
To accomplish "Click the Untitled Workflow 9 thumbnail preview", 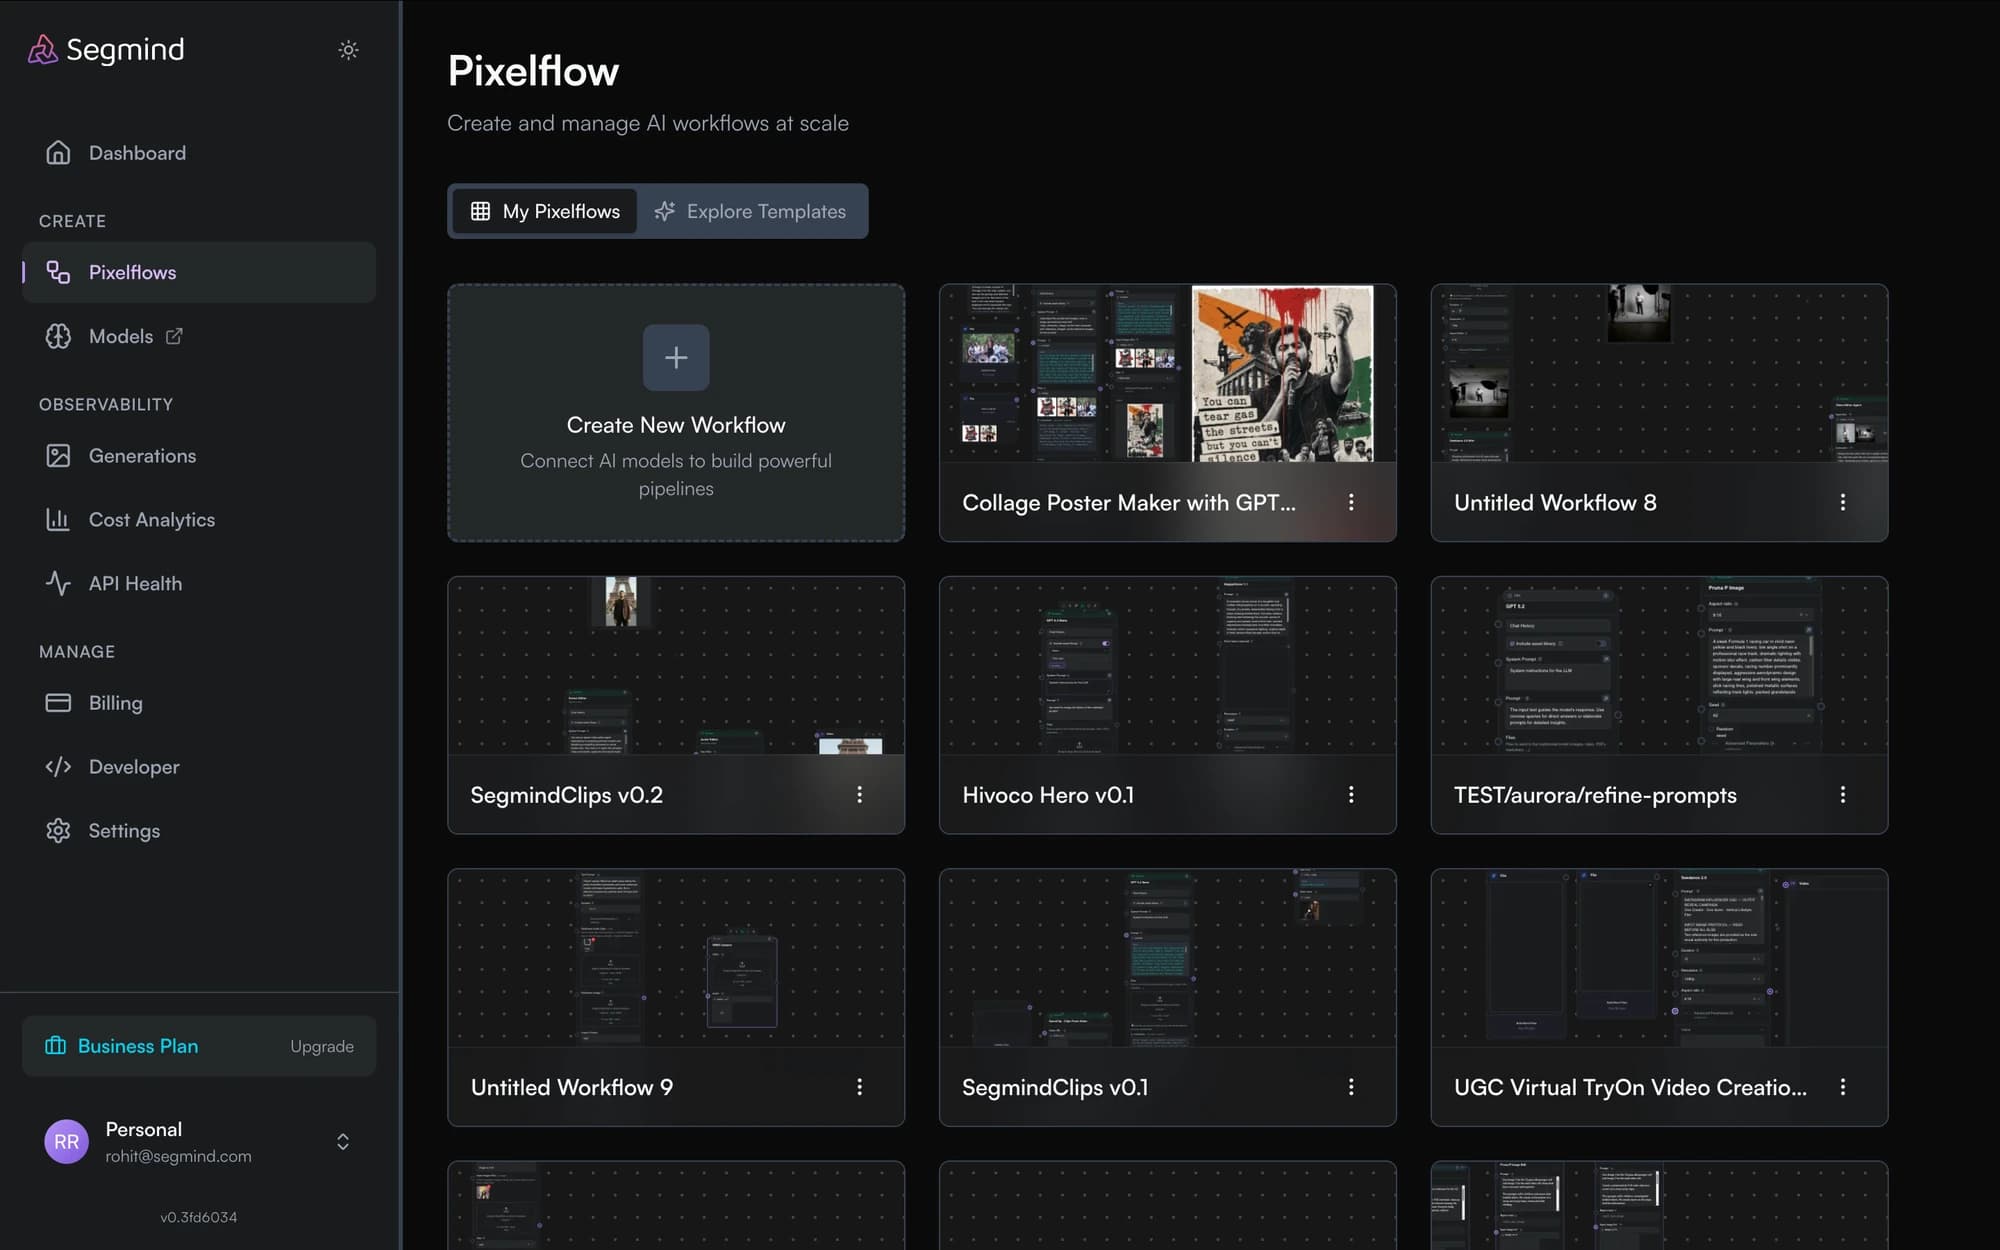I will tap(676, 958).
